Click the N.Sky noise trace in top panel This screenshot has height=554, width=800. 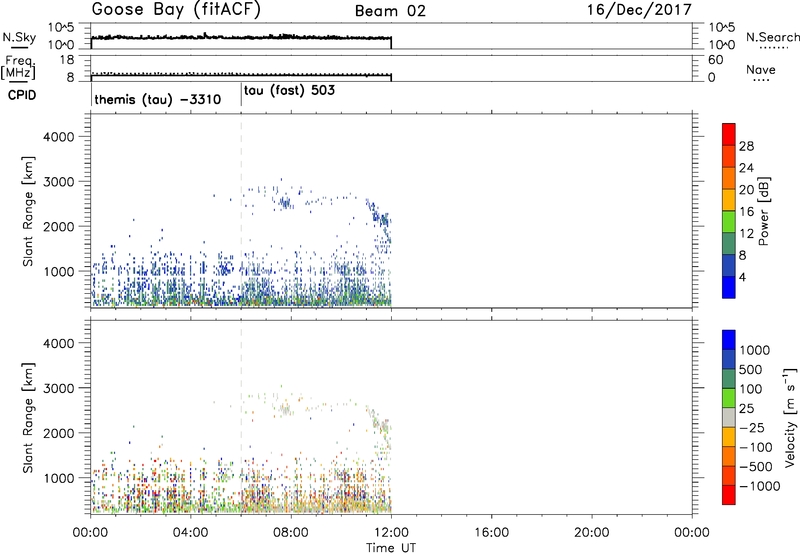(x=241, y=37)
